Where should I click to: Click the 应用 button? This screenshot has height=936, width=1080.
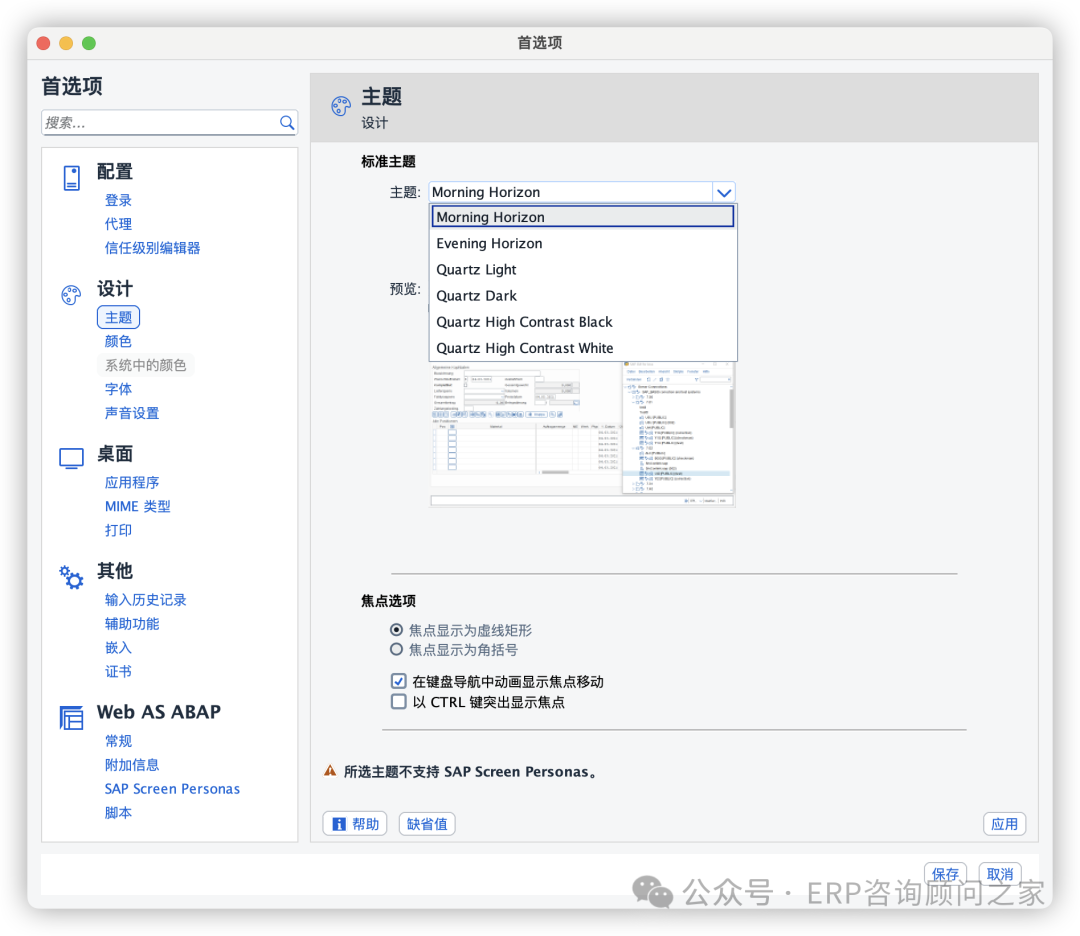pyautogui.click(x=1004, y=824)
